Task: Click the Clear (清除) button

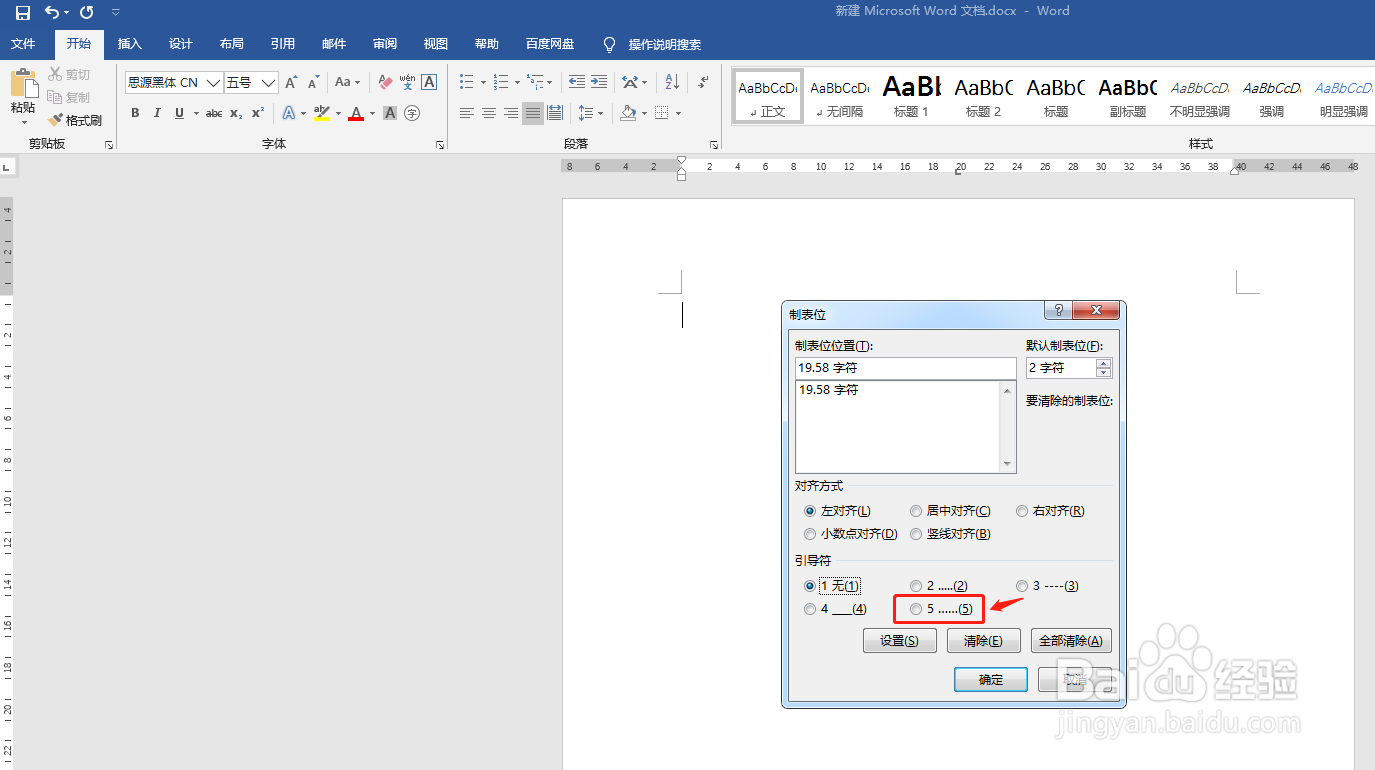Action: click(x=984, y=641)
